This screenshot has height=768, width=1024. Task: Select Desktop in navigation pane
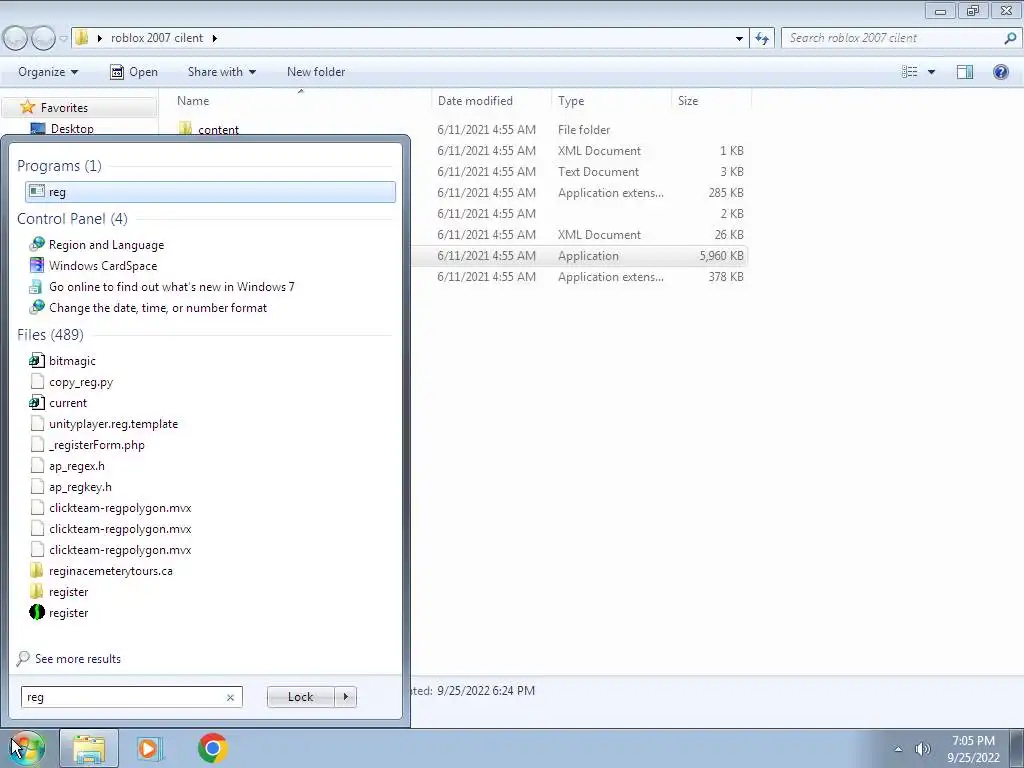pos(72,129)
